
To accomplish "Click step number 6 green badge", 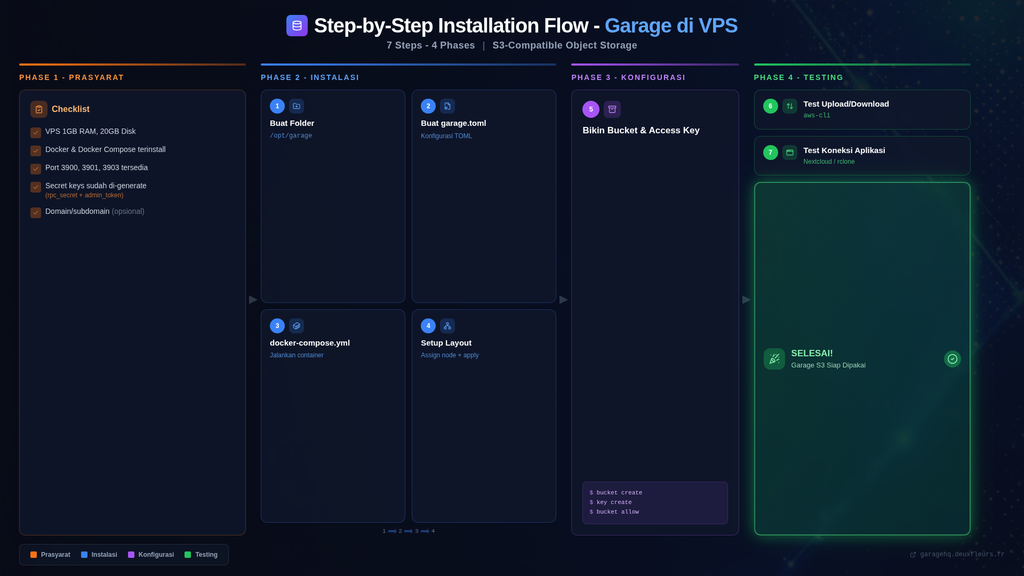I will pos(771,106).
